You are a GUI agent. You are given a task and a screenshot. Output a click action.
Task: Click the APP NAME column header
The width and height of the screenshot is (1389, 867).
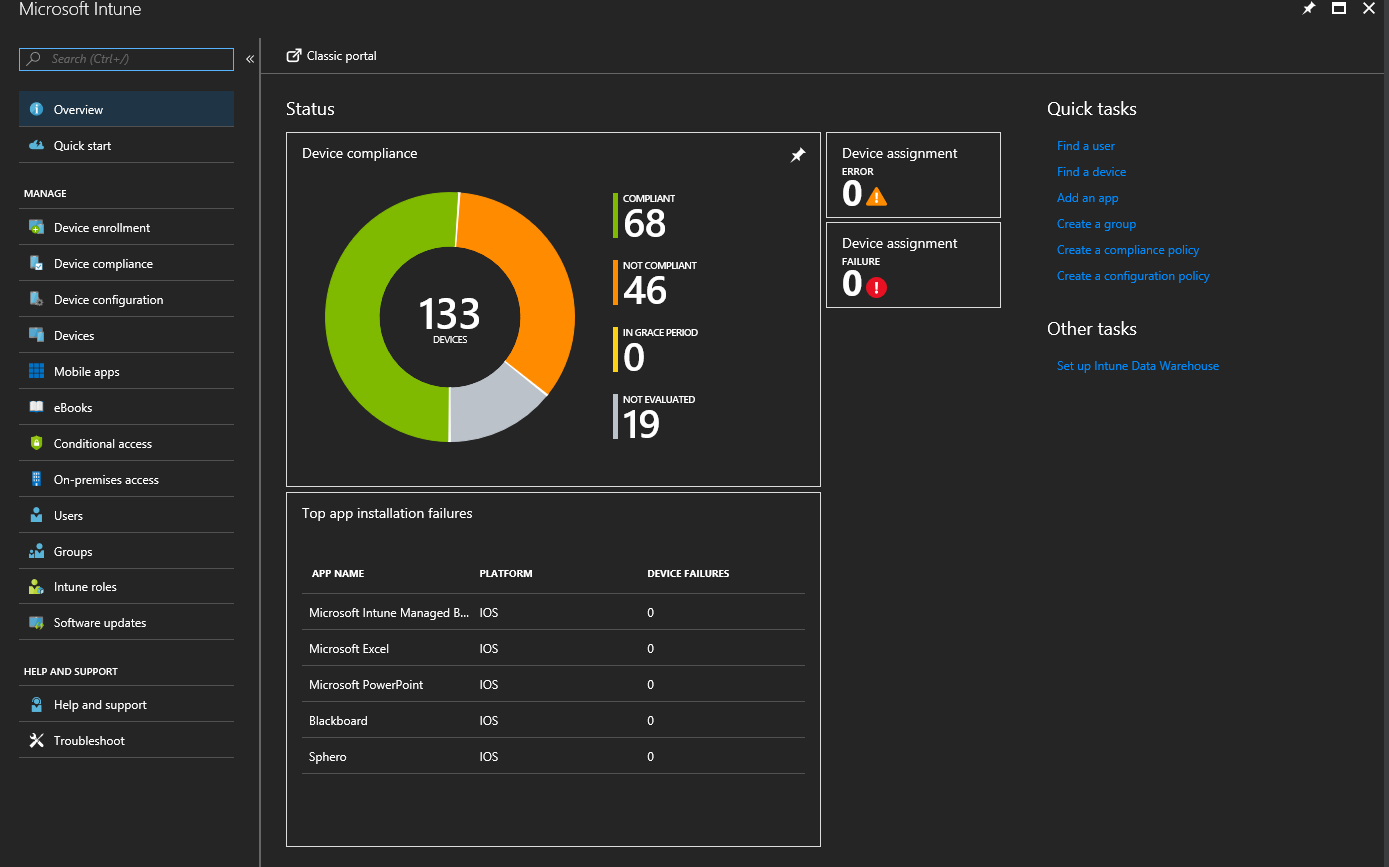pos(338,574)
